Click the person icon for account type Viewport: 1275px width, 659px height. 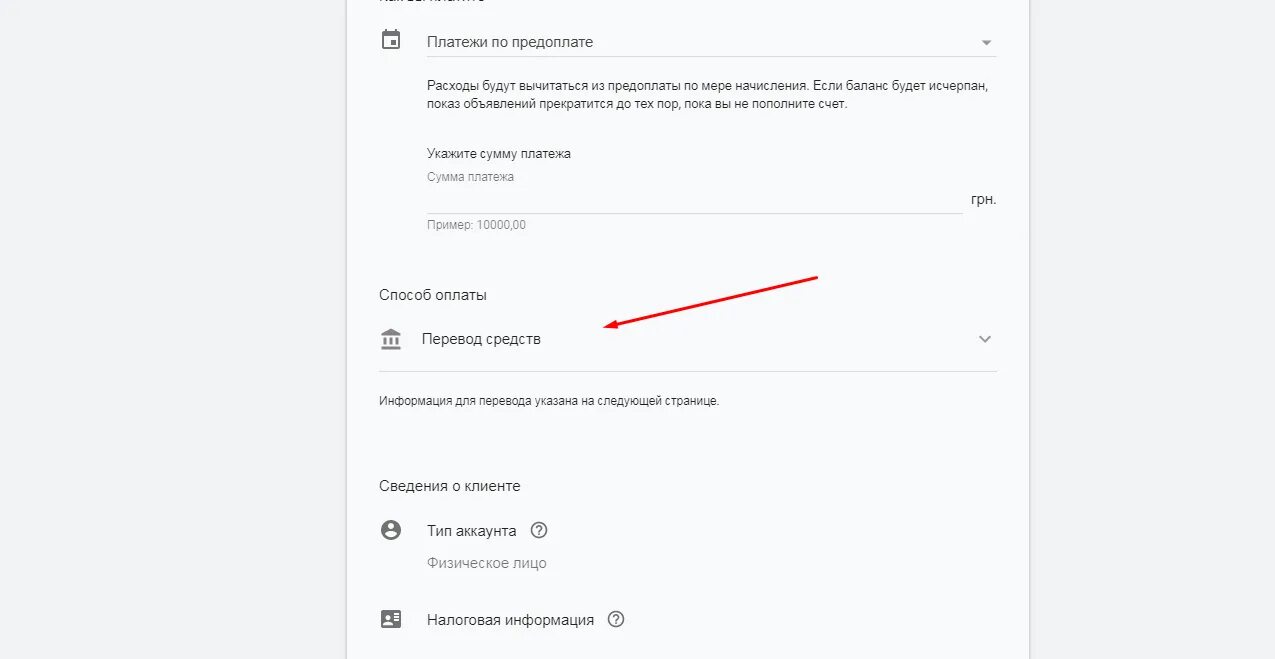click(391, 530)
